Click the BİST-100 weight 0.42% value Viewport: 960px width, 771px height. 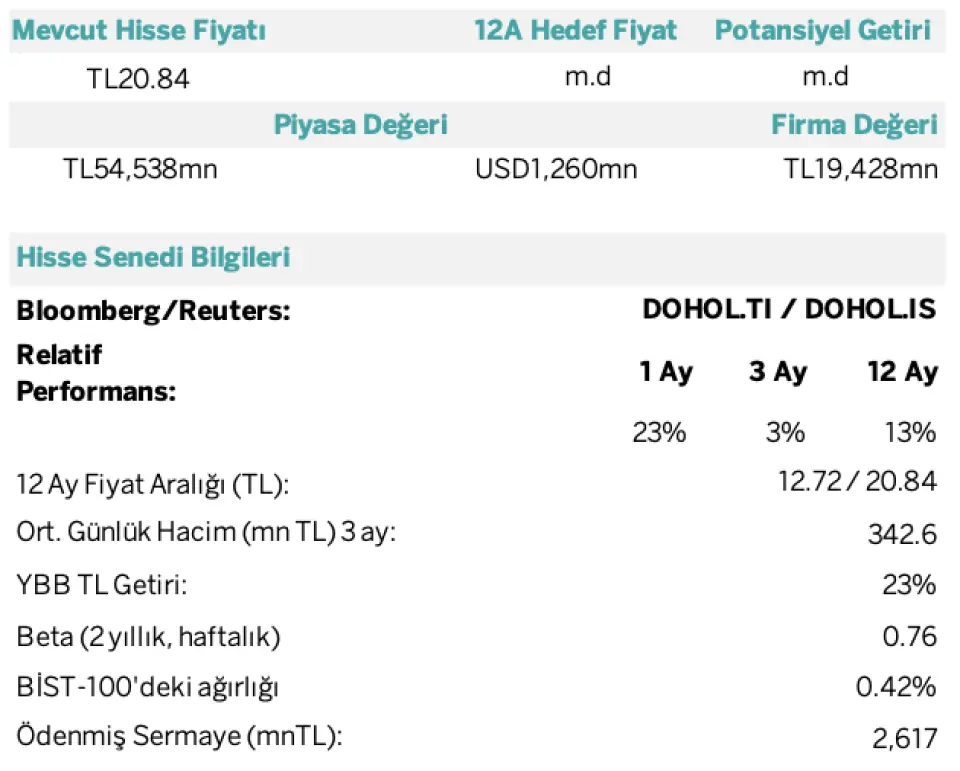896,687
